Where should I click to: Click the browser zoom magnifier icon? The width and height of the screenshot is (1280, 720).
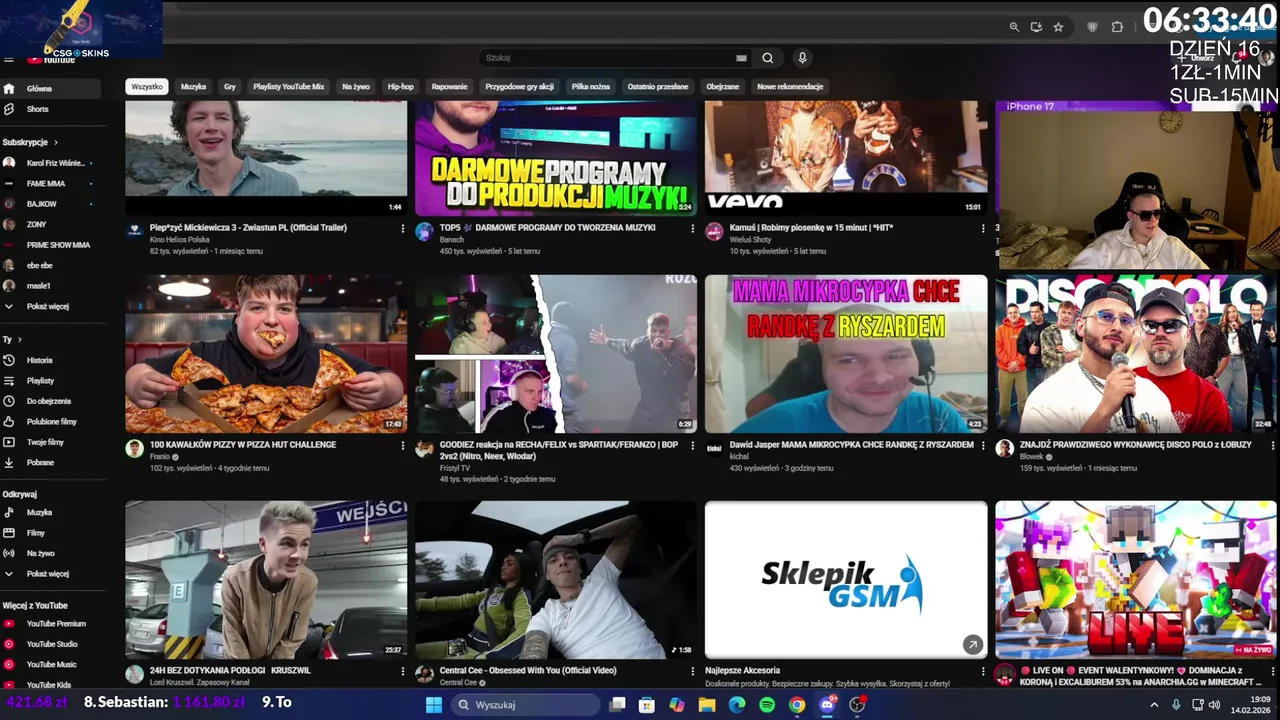click(x=1014, y=27)
